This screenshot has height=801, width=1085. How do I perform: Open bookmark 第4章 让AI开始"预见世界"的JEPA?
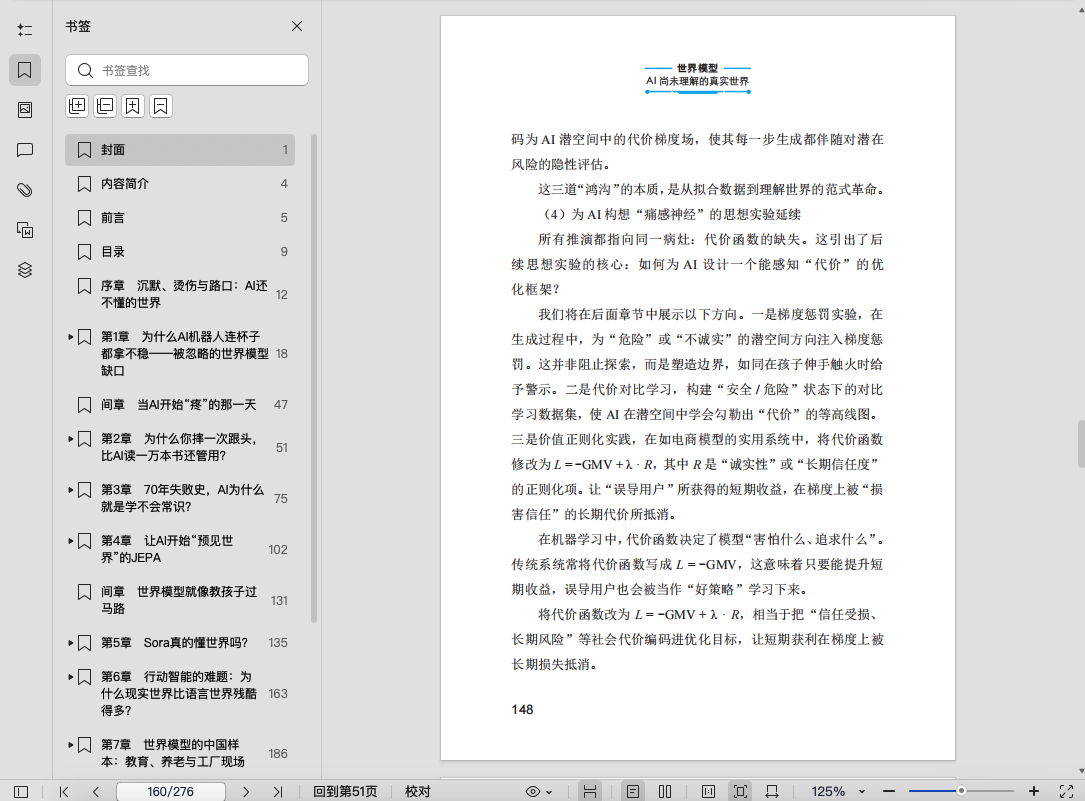point(180,549)
